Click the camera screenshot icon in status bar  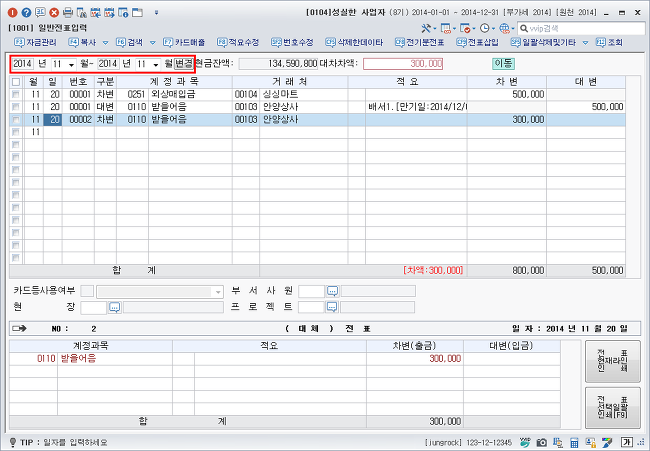pyautogui.click(x=541, y=442)
